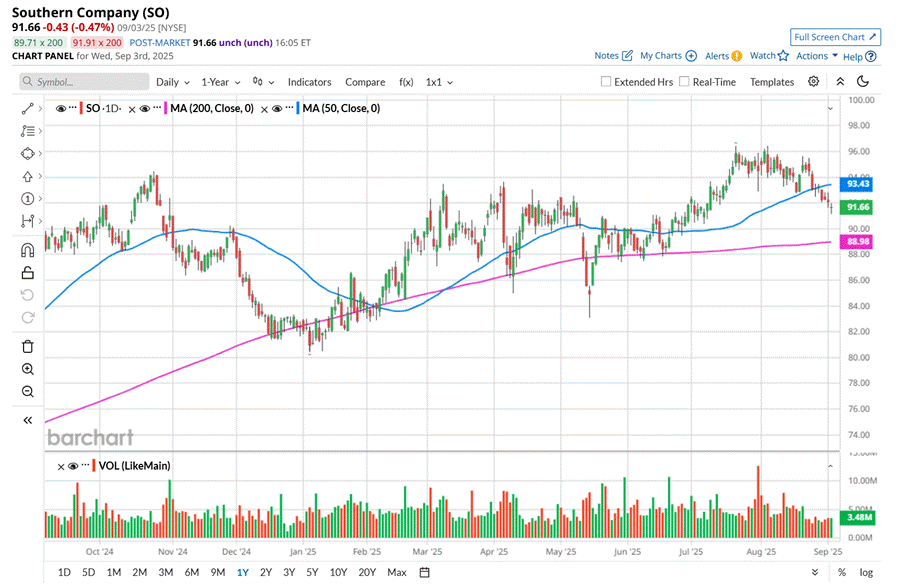
Task: Open the Templates menu
Action: click(x=772, y=82)
